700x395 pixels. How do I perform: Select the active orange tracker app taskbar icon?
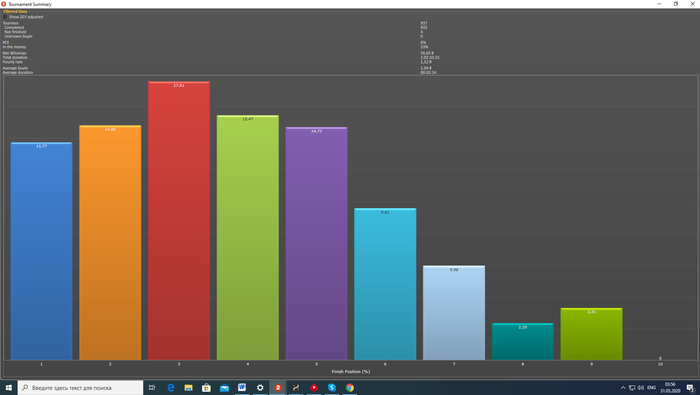(x=278, y=387)
